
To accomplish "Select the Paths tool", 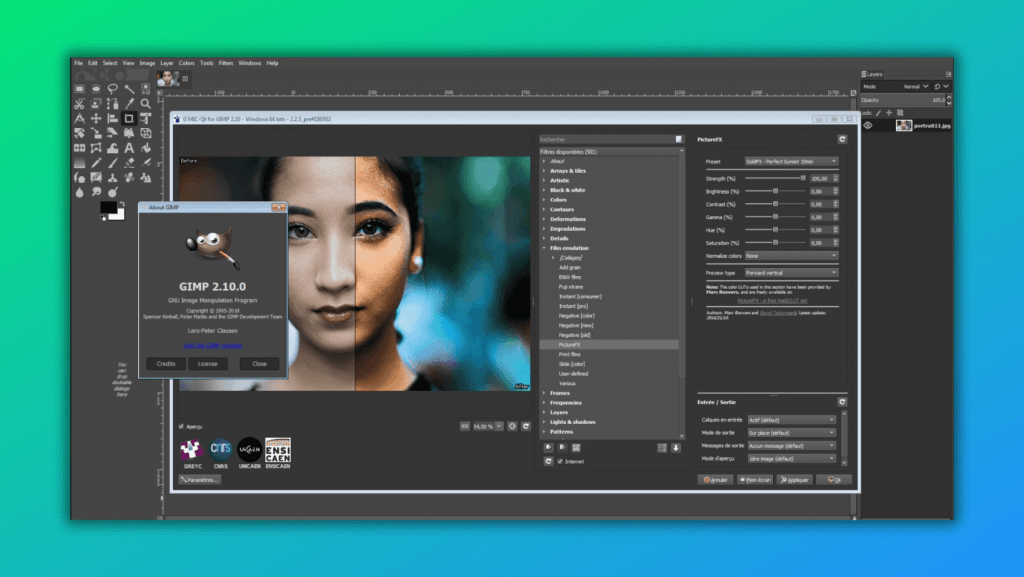I will [112, 104].
